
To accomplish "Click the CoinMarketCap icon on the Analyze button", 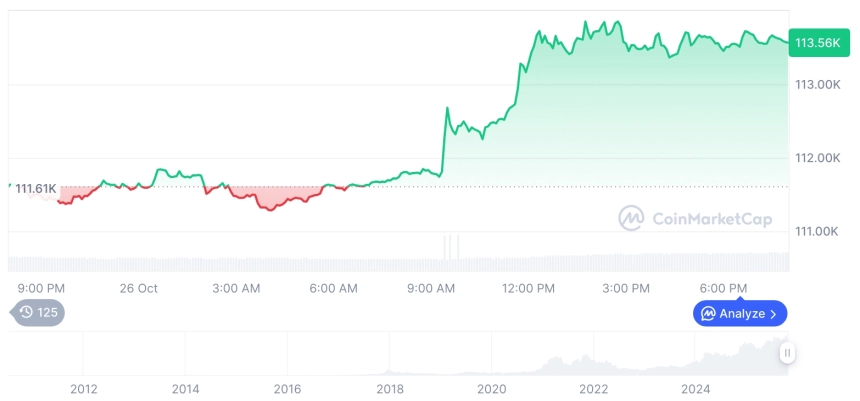I will (708, 314).
